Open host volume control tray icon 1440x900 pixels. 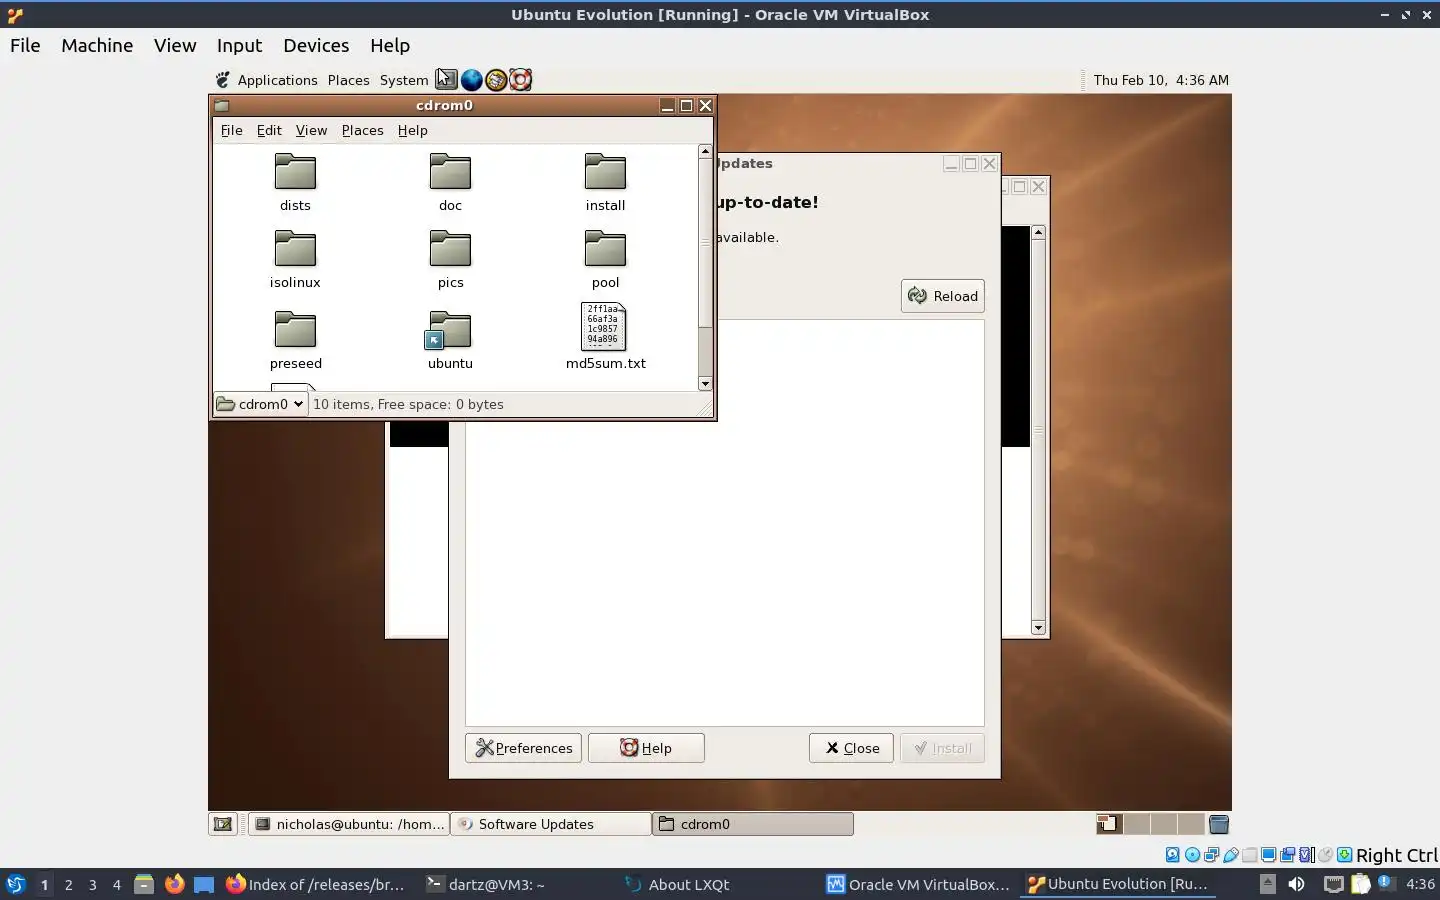pos(1296,884)
